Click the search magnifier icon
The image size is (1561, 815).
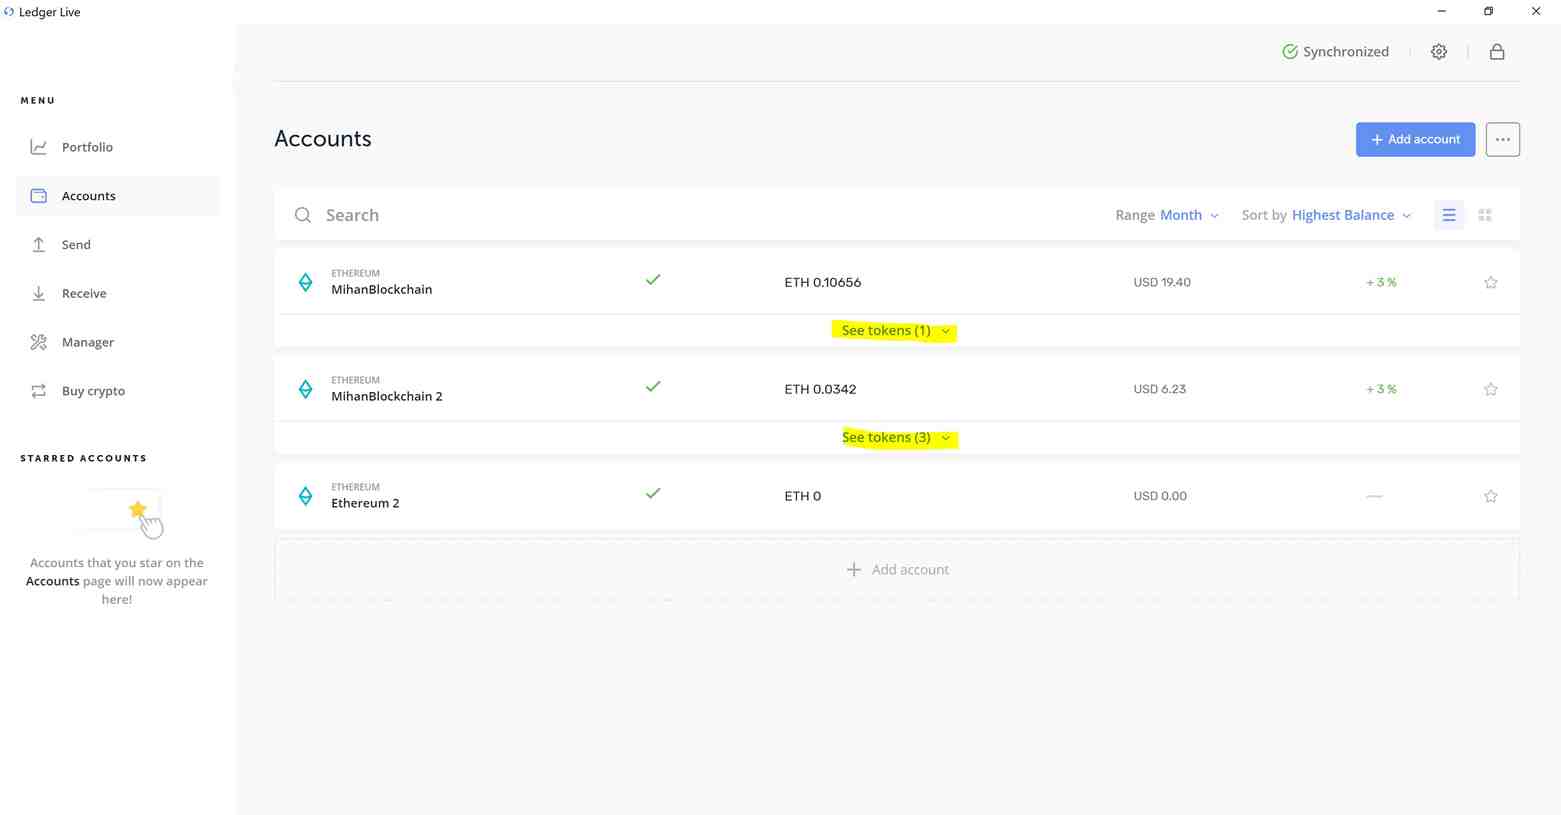tap(303, 215)
